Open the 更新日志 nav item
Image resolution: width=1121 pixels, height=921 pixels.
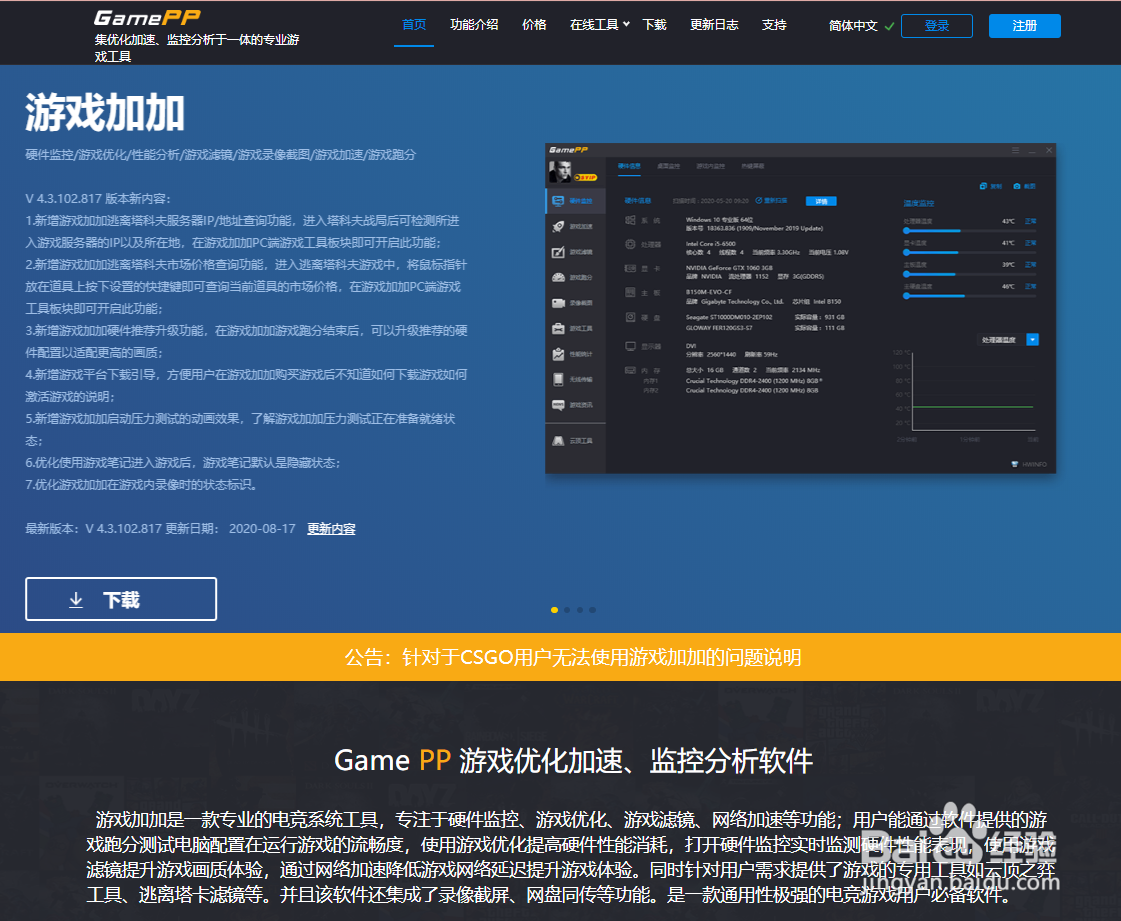pyautogui.click(x=714, y=25)
